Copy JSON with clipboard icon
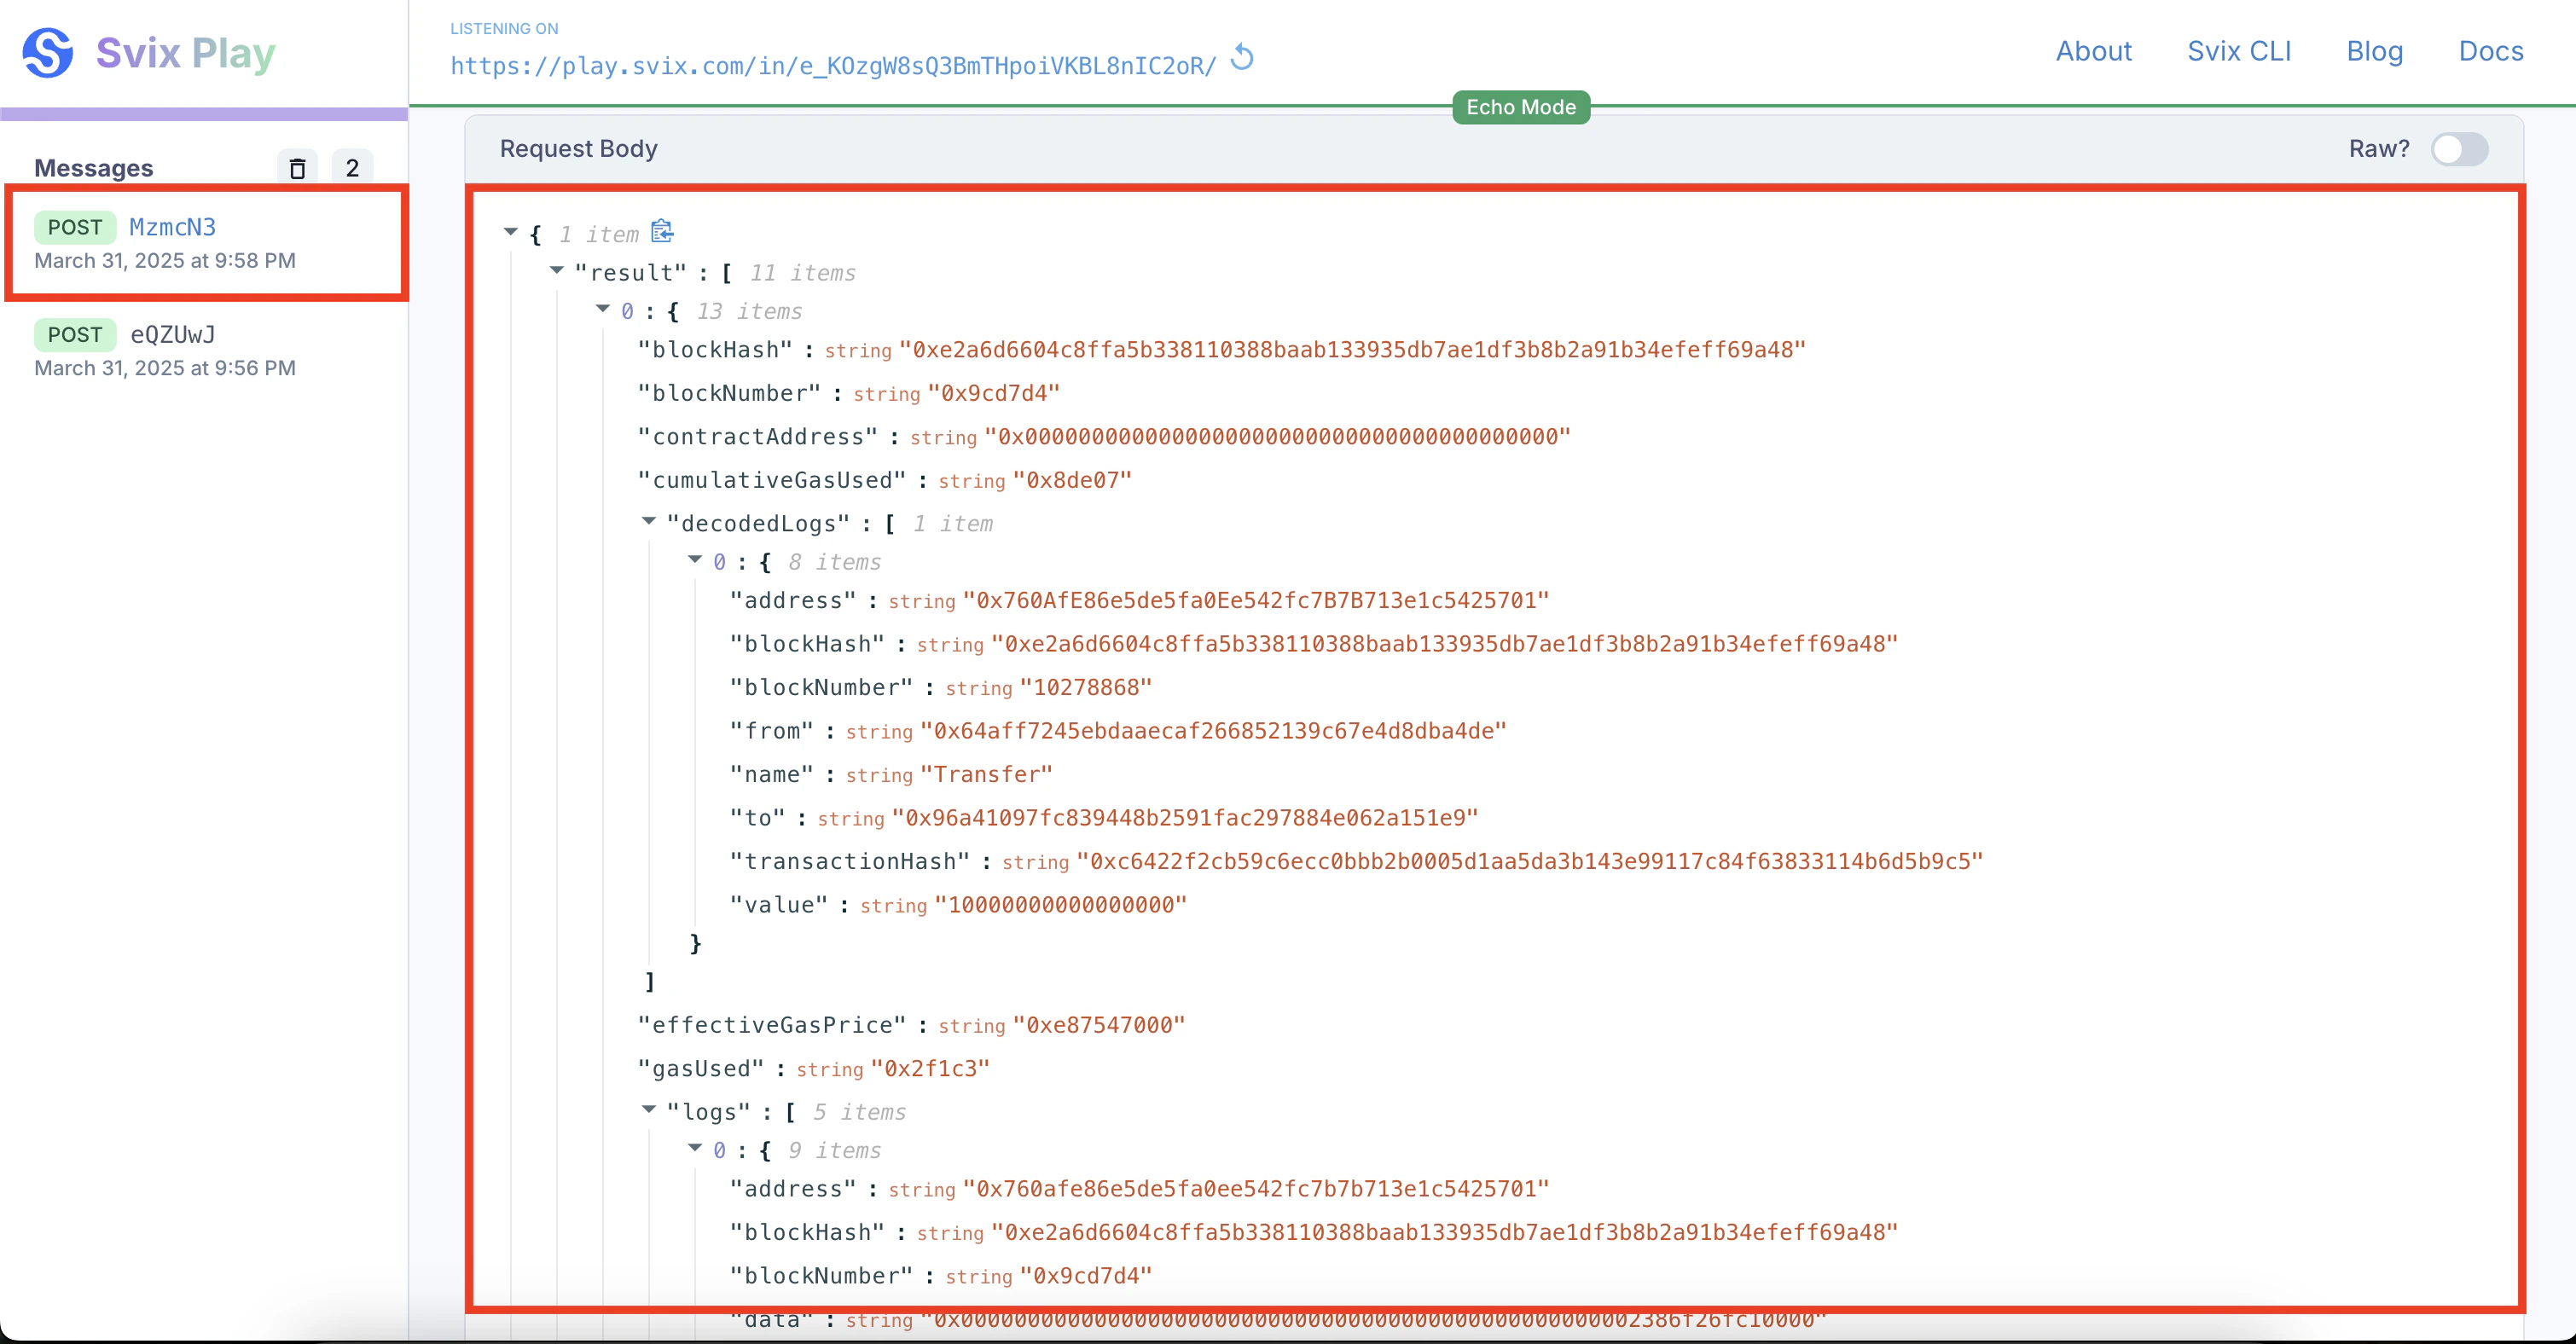 [662, 232]
